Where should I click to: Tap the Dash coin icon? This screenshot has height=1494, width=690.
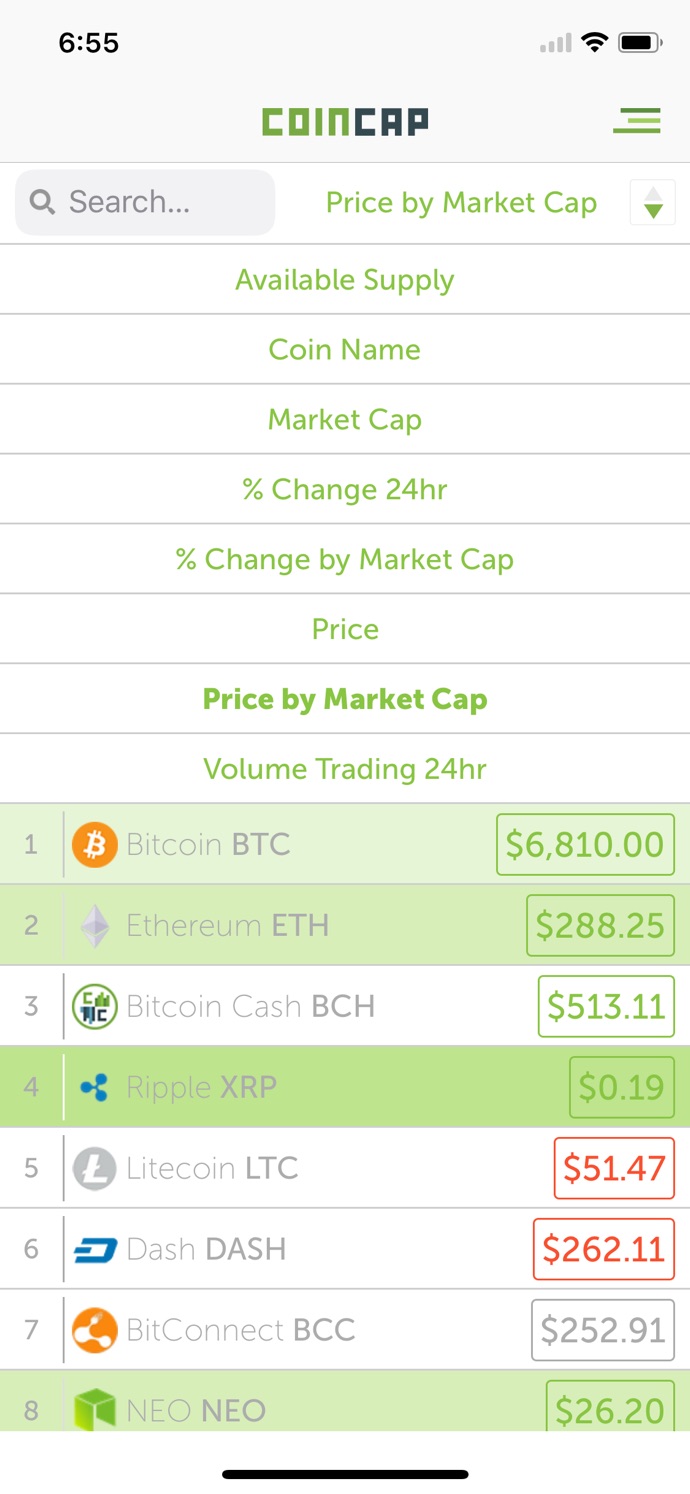pos(95,1250)
